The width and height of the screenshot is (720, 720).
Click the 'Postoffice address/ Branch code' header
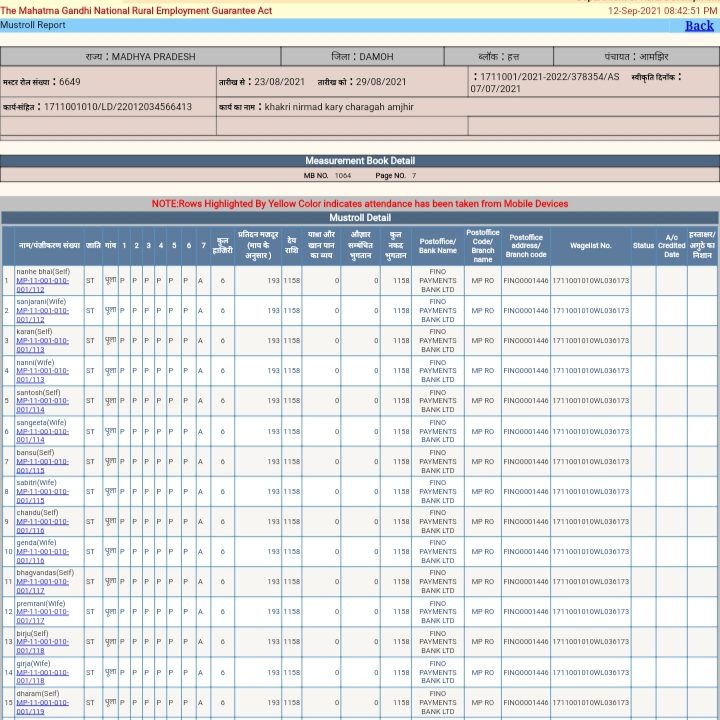[x=526, y=246]
